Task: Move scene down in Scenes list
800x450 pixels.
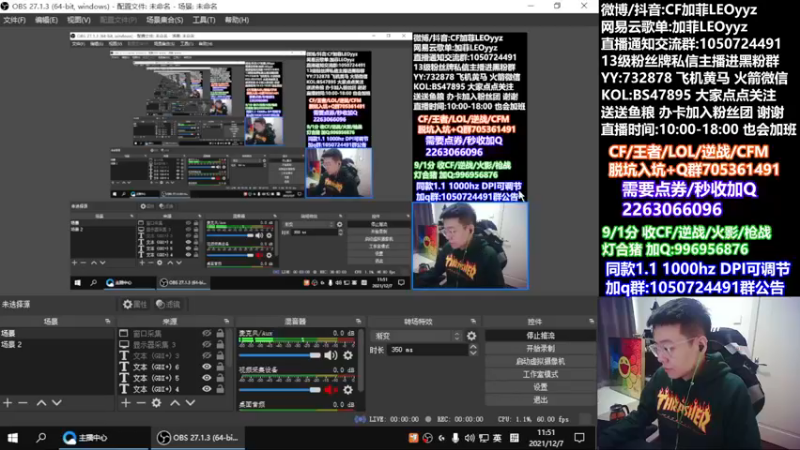Action: [57, 403]
